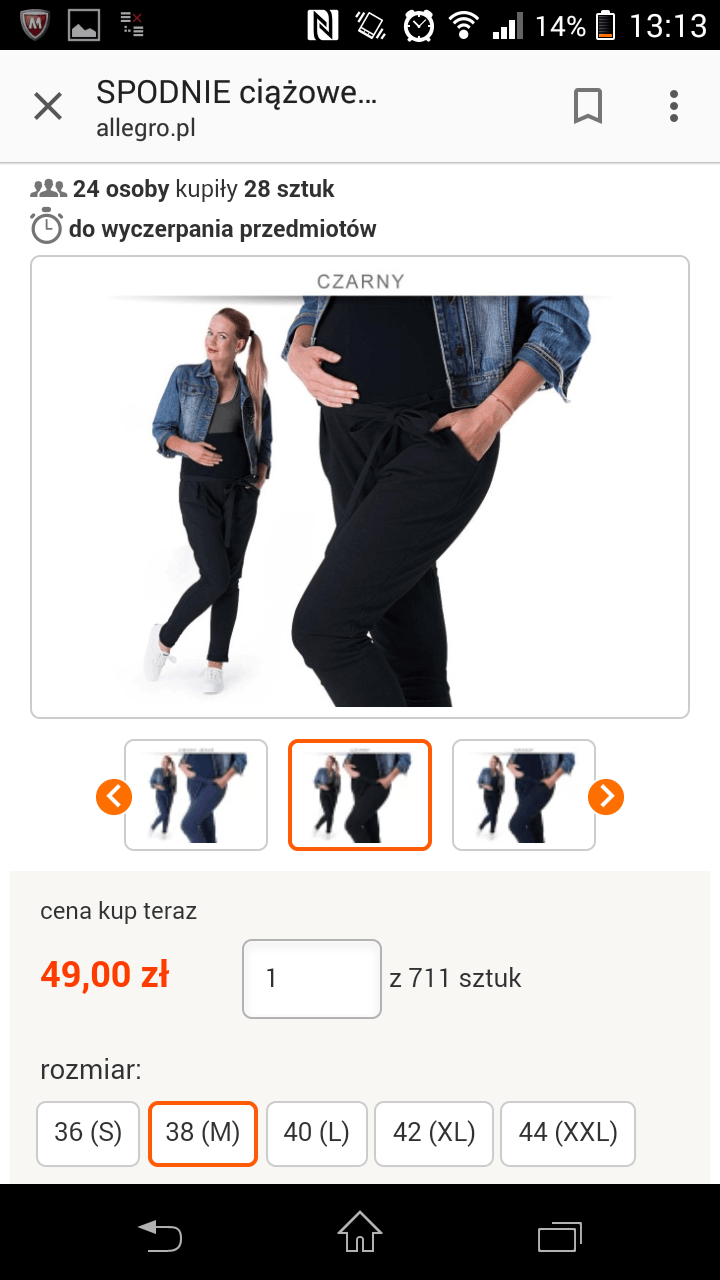The image size is (720, 1280).
Task: Pick size 44 (XXL)
Action: [568, 1133]
